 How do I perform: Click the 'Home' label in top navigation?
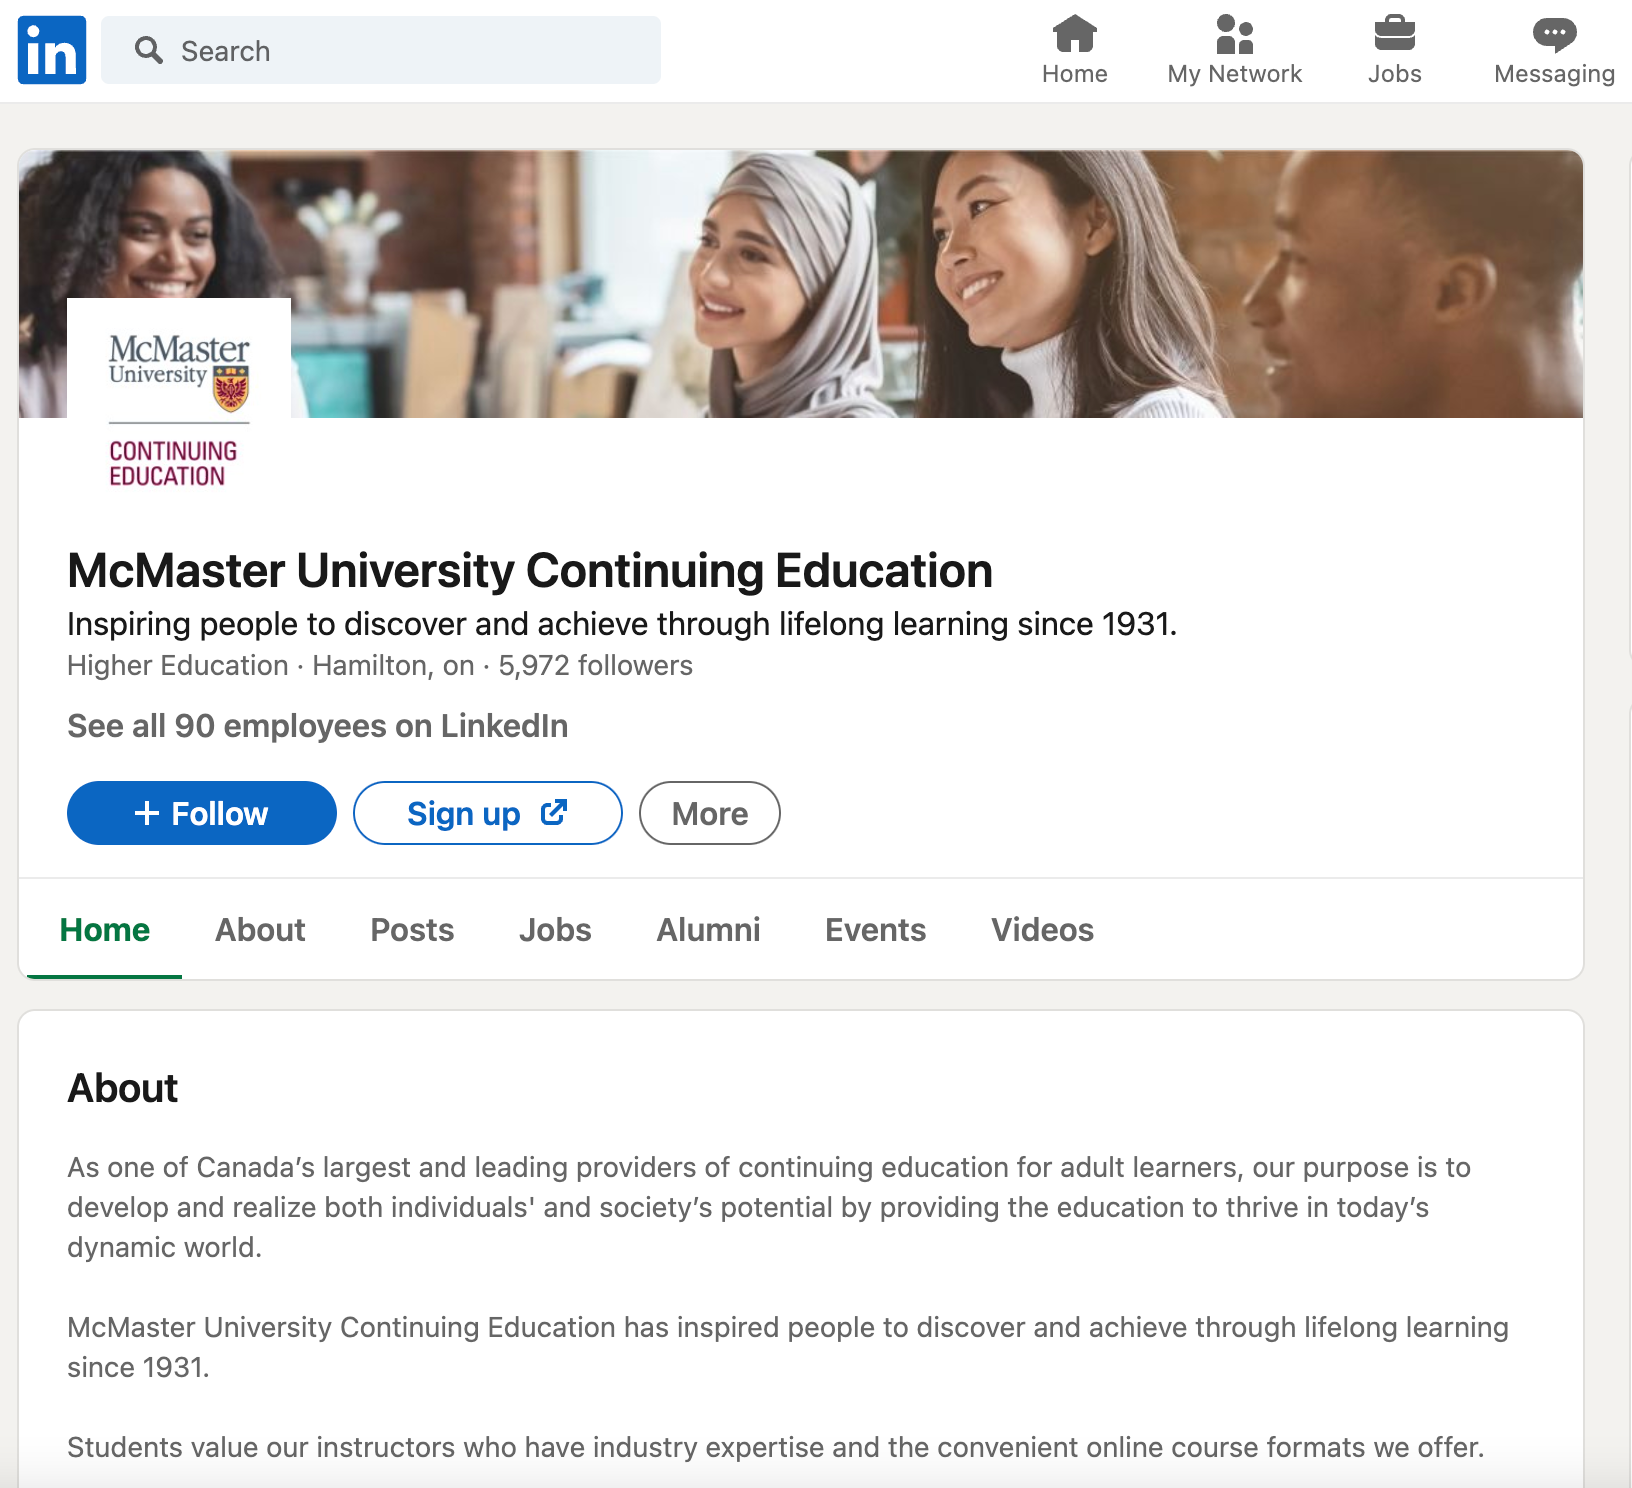pyautogui.click(x=1075, y=74)
